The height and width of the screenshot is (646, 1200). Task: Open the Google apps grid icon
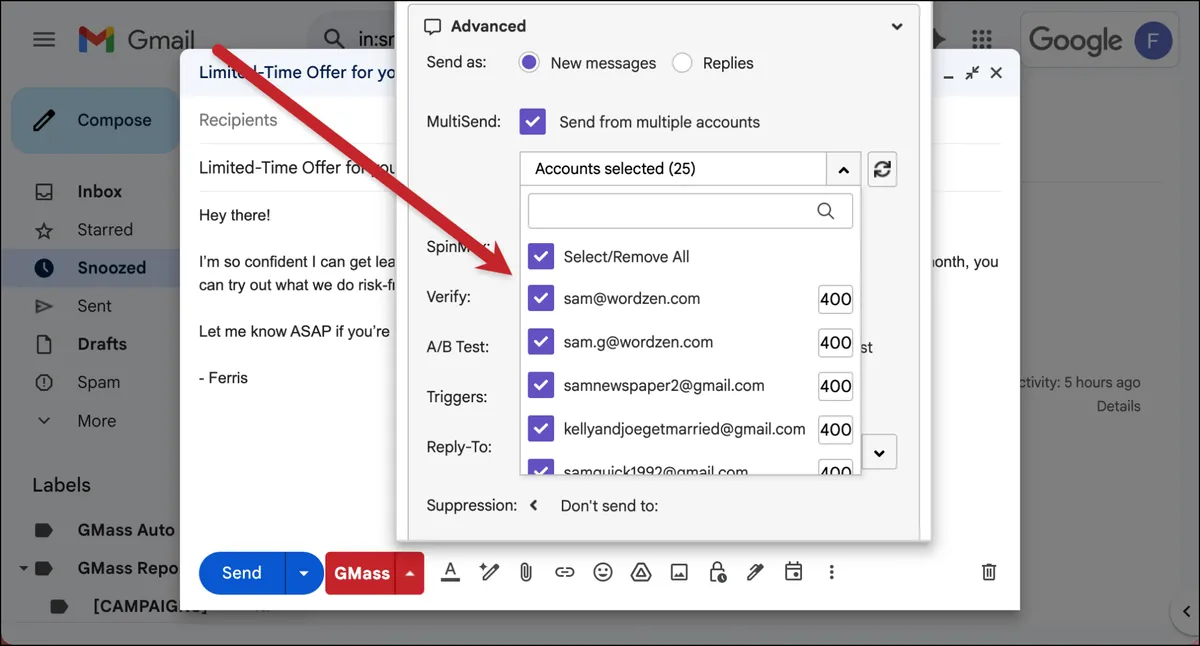[982, 39]
